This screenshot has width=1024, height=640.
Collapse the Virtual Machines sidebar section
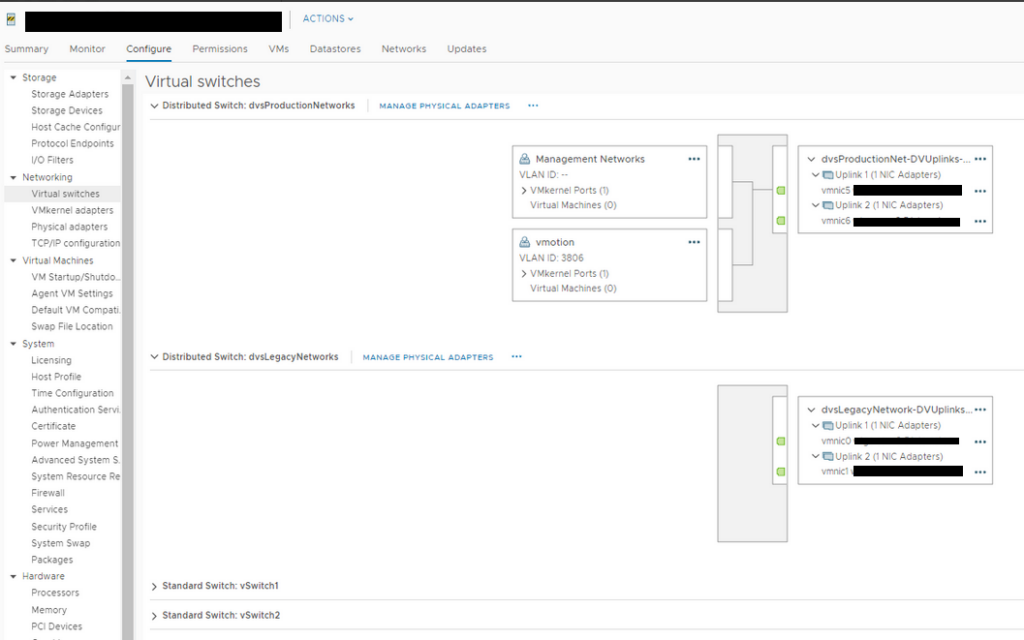[x=13, y=260]
